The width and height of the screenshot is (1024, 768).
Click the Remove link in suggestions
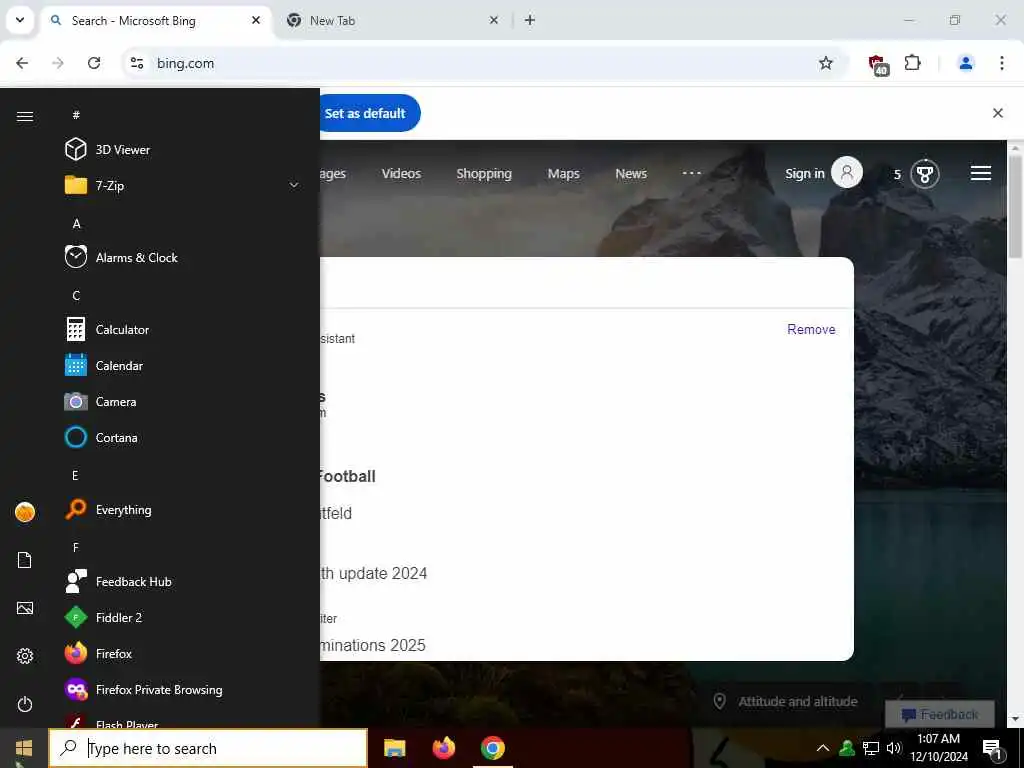click(x=811, y=329)
